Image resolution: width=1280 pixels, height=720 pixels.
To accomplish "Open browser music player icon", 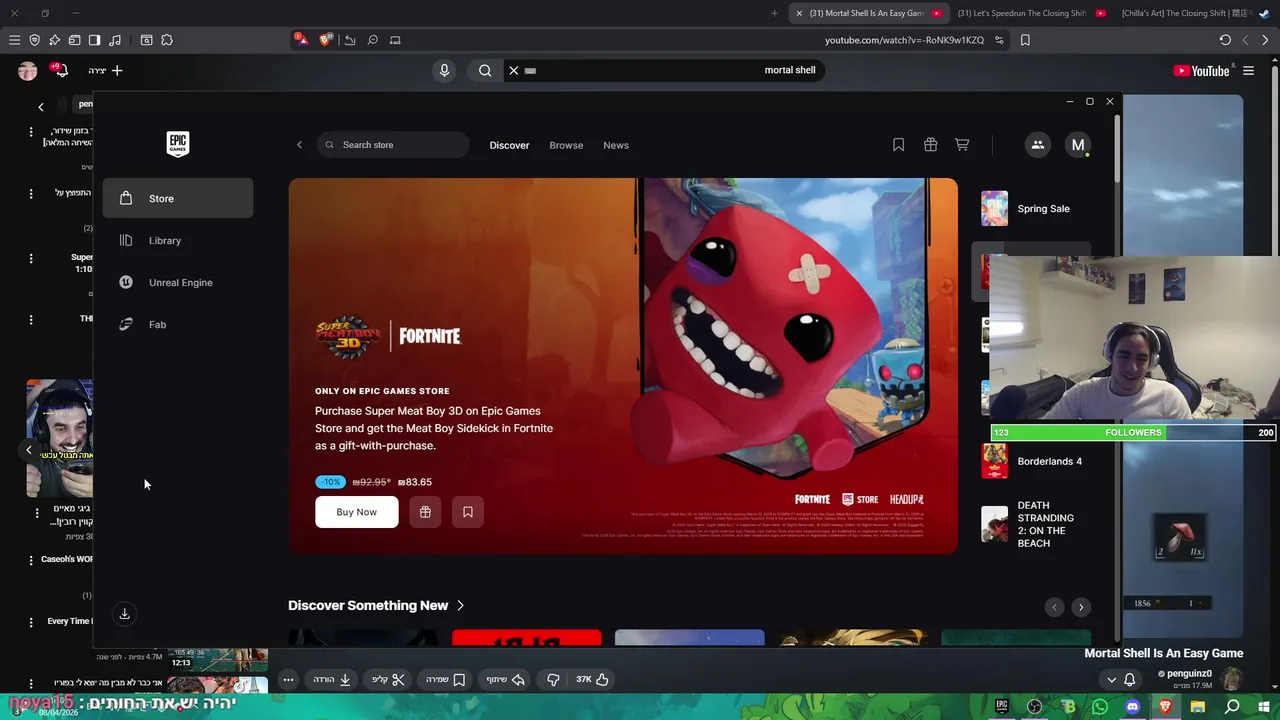I will pos(114,40).
